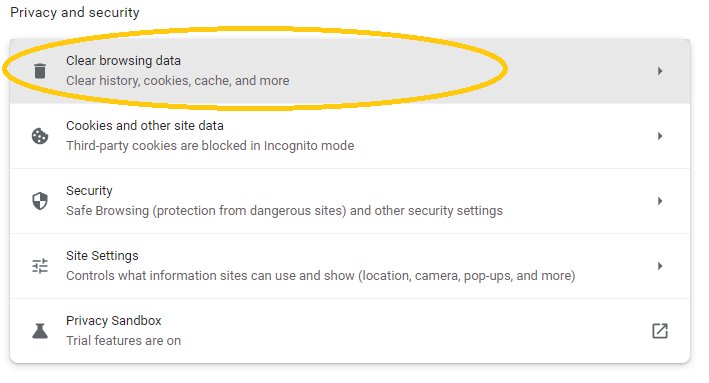Click 'Trial features are on' text
This screenshot has height=383, width=709.
click(123, 340)
